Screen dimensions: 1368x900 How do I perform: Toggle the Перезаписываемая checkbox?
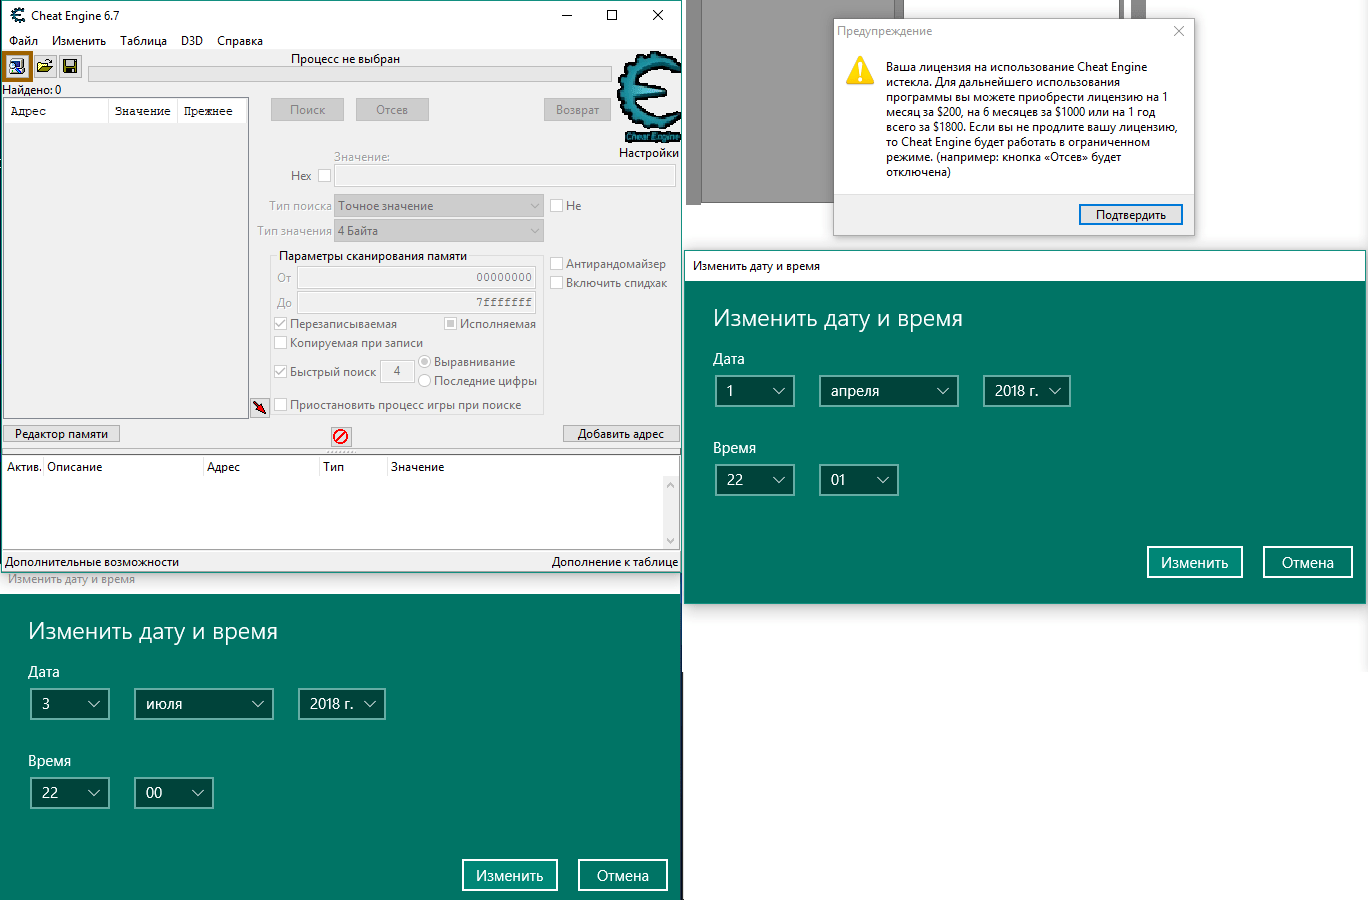[x=280, y=324]
